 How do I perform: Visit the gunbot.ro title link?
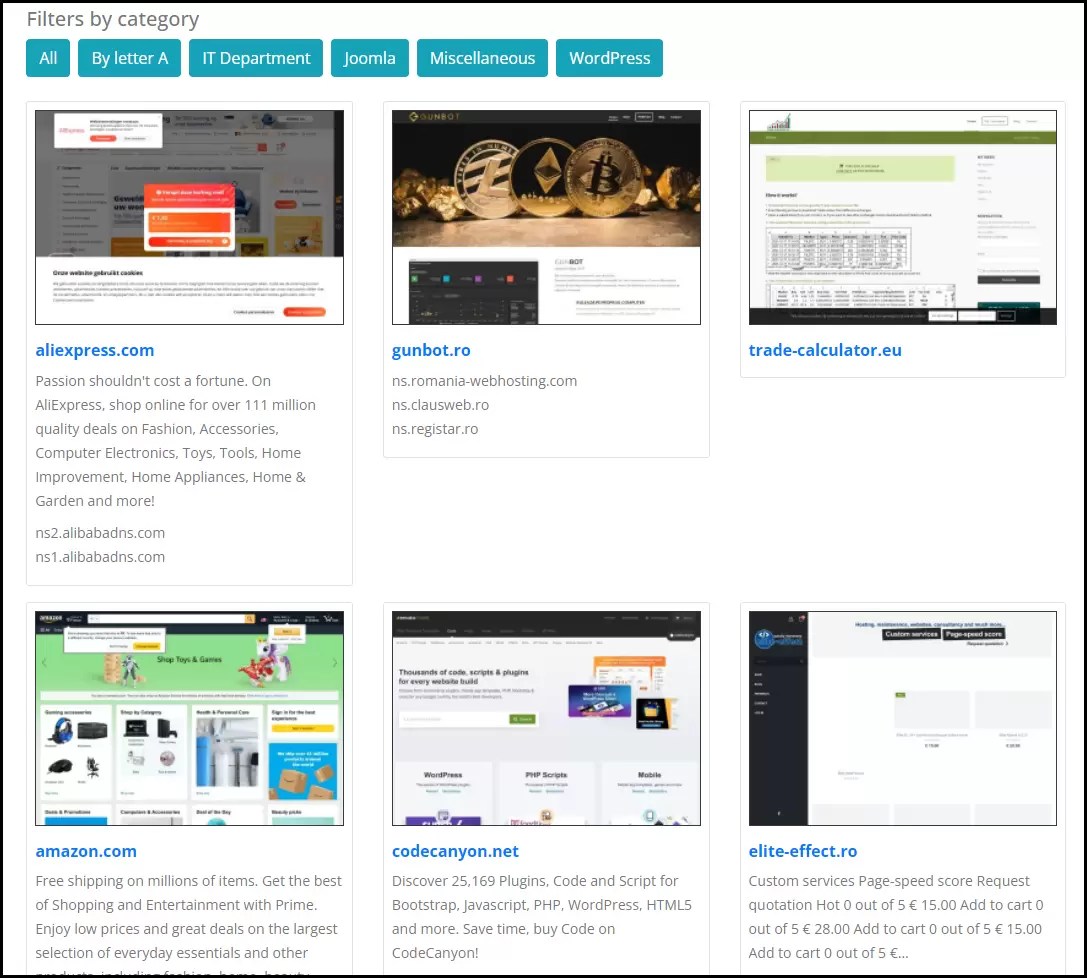[431, 350]
